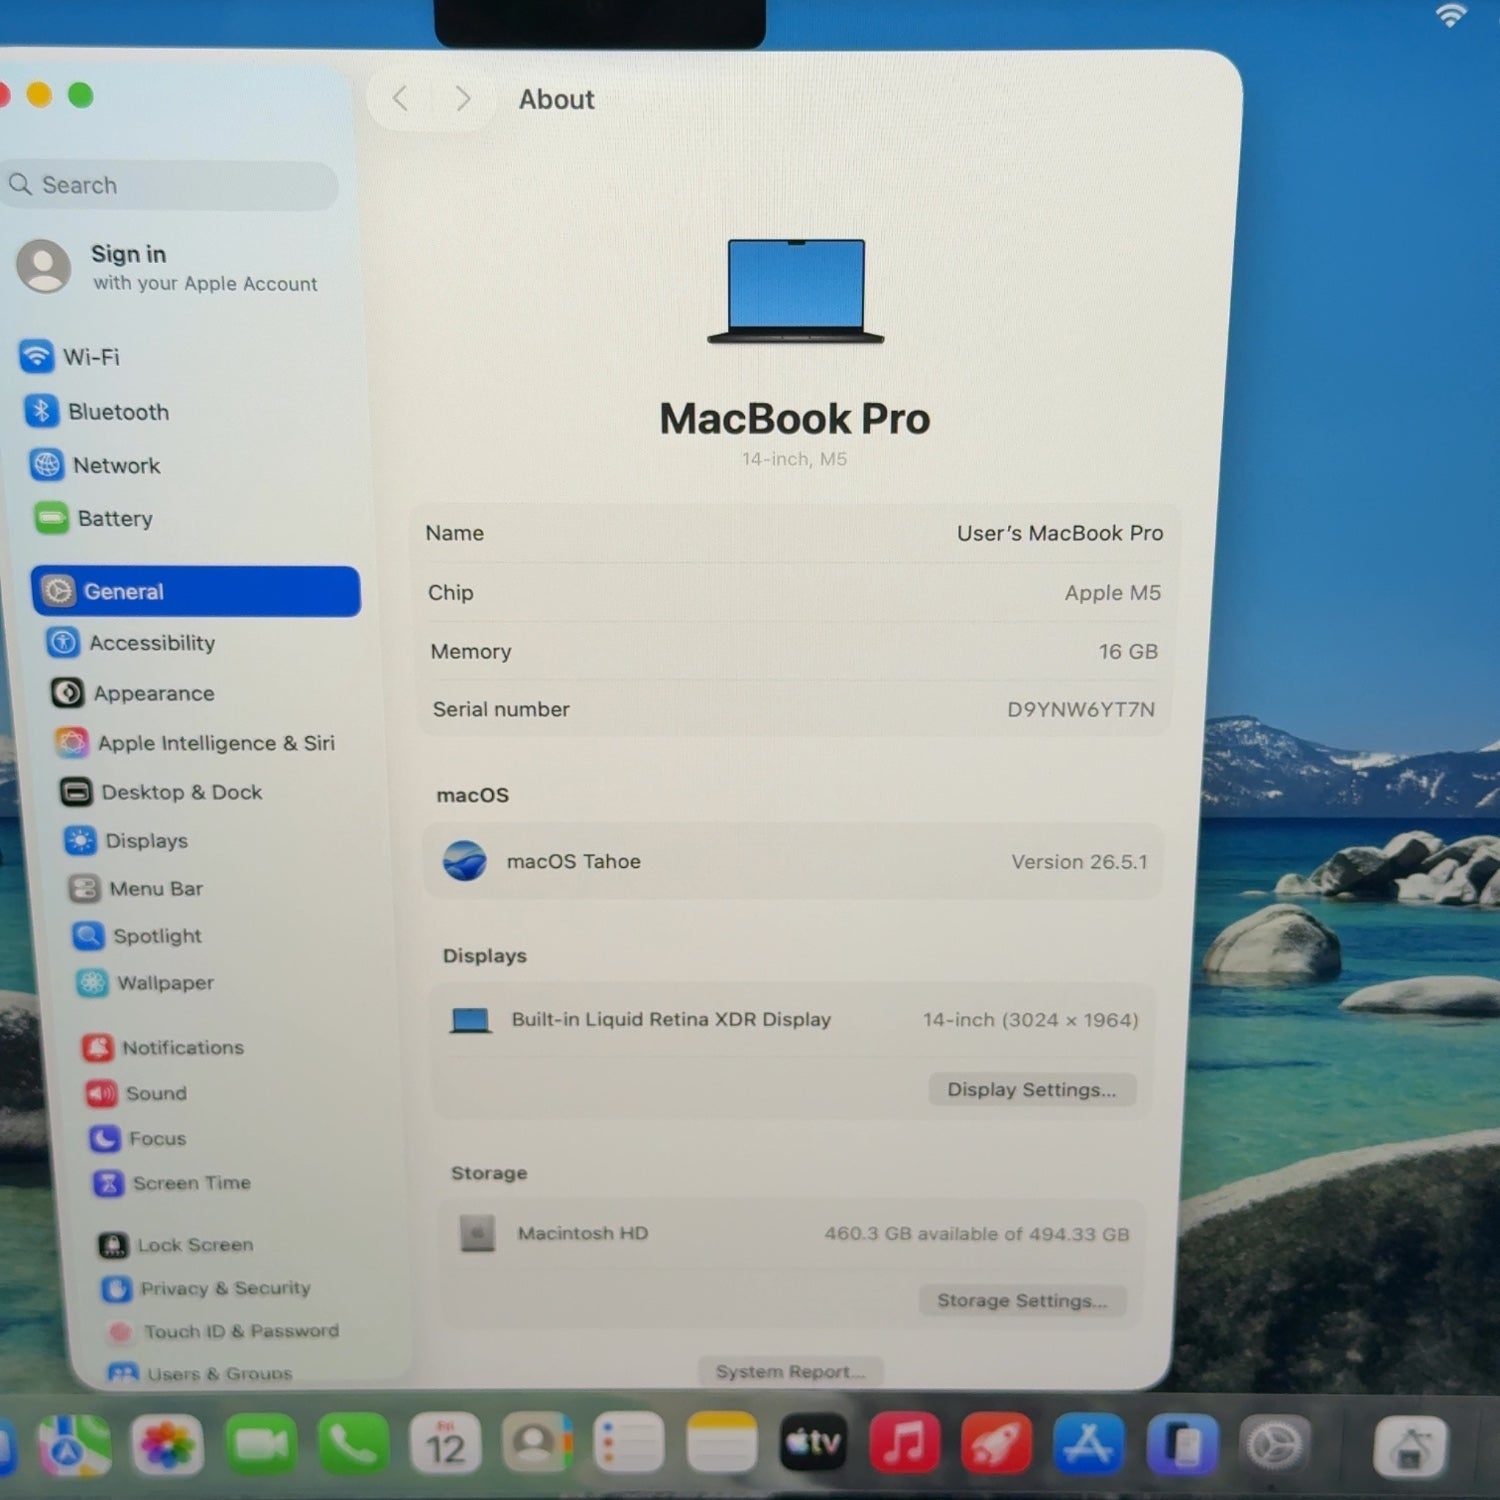Click the MacBook Pro laptop image
Viewport: 1500px width, 1500px height.
[796, 291]
